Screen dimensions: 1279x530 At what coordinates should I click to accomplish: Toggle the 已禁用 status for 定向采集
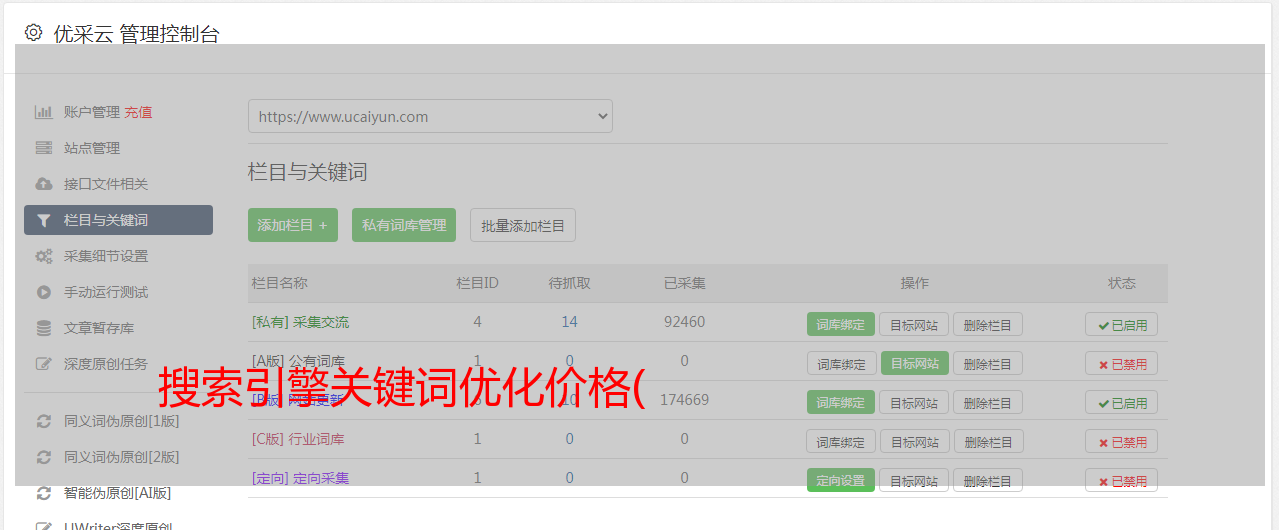(x=1122, y=480)
